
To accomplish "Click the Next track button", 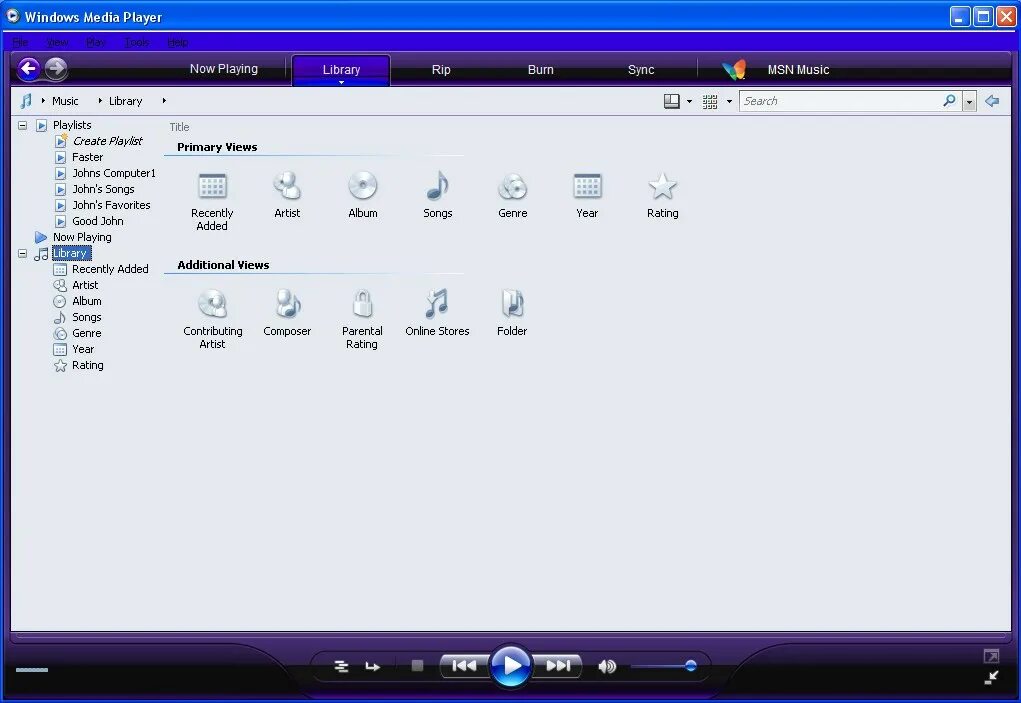I will point(558,665).
